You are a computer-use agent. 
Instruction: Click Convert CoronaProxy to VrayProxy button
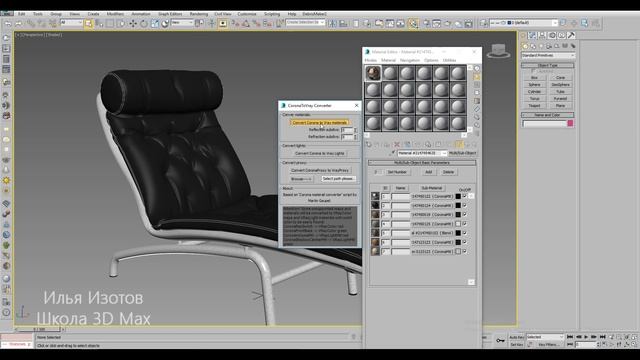pyautogui.click(x=320, y=170)
